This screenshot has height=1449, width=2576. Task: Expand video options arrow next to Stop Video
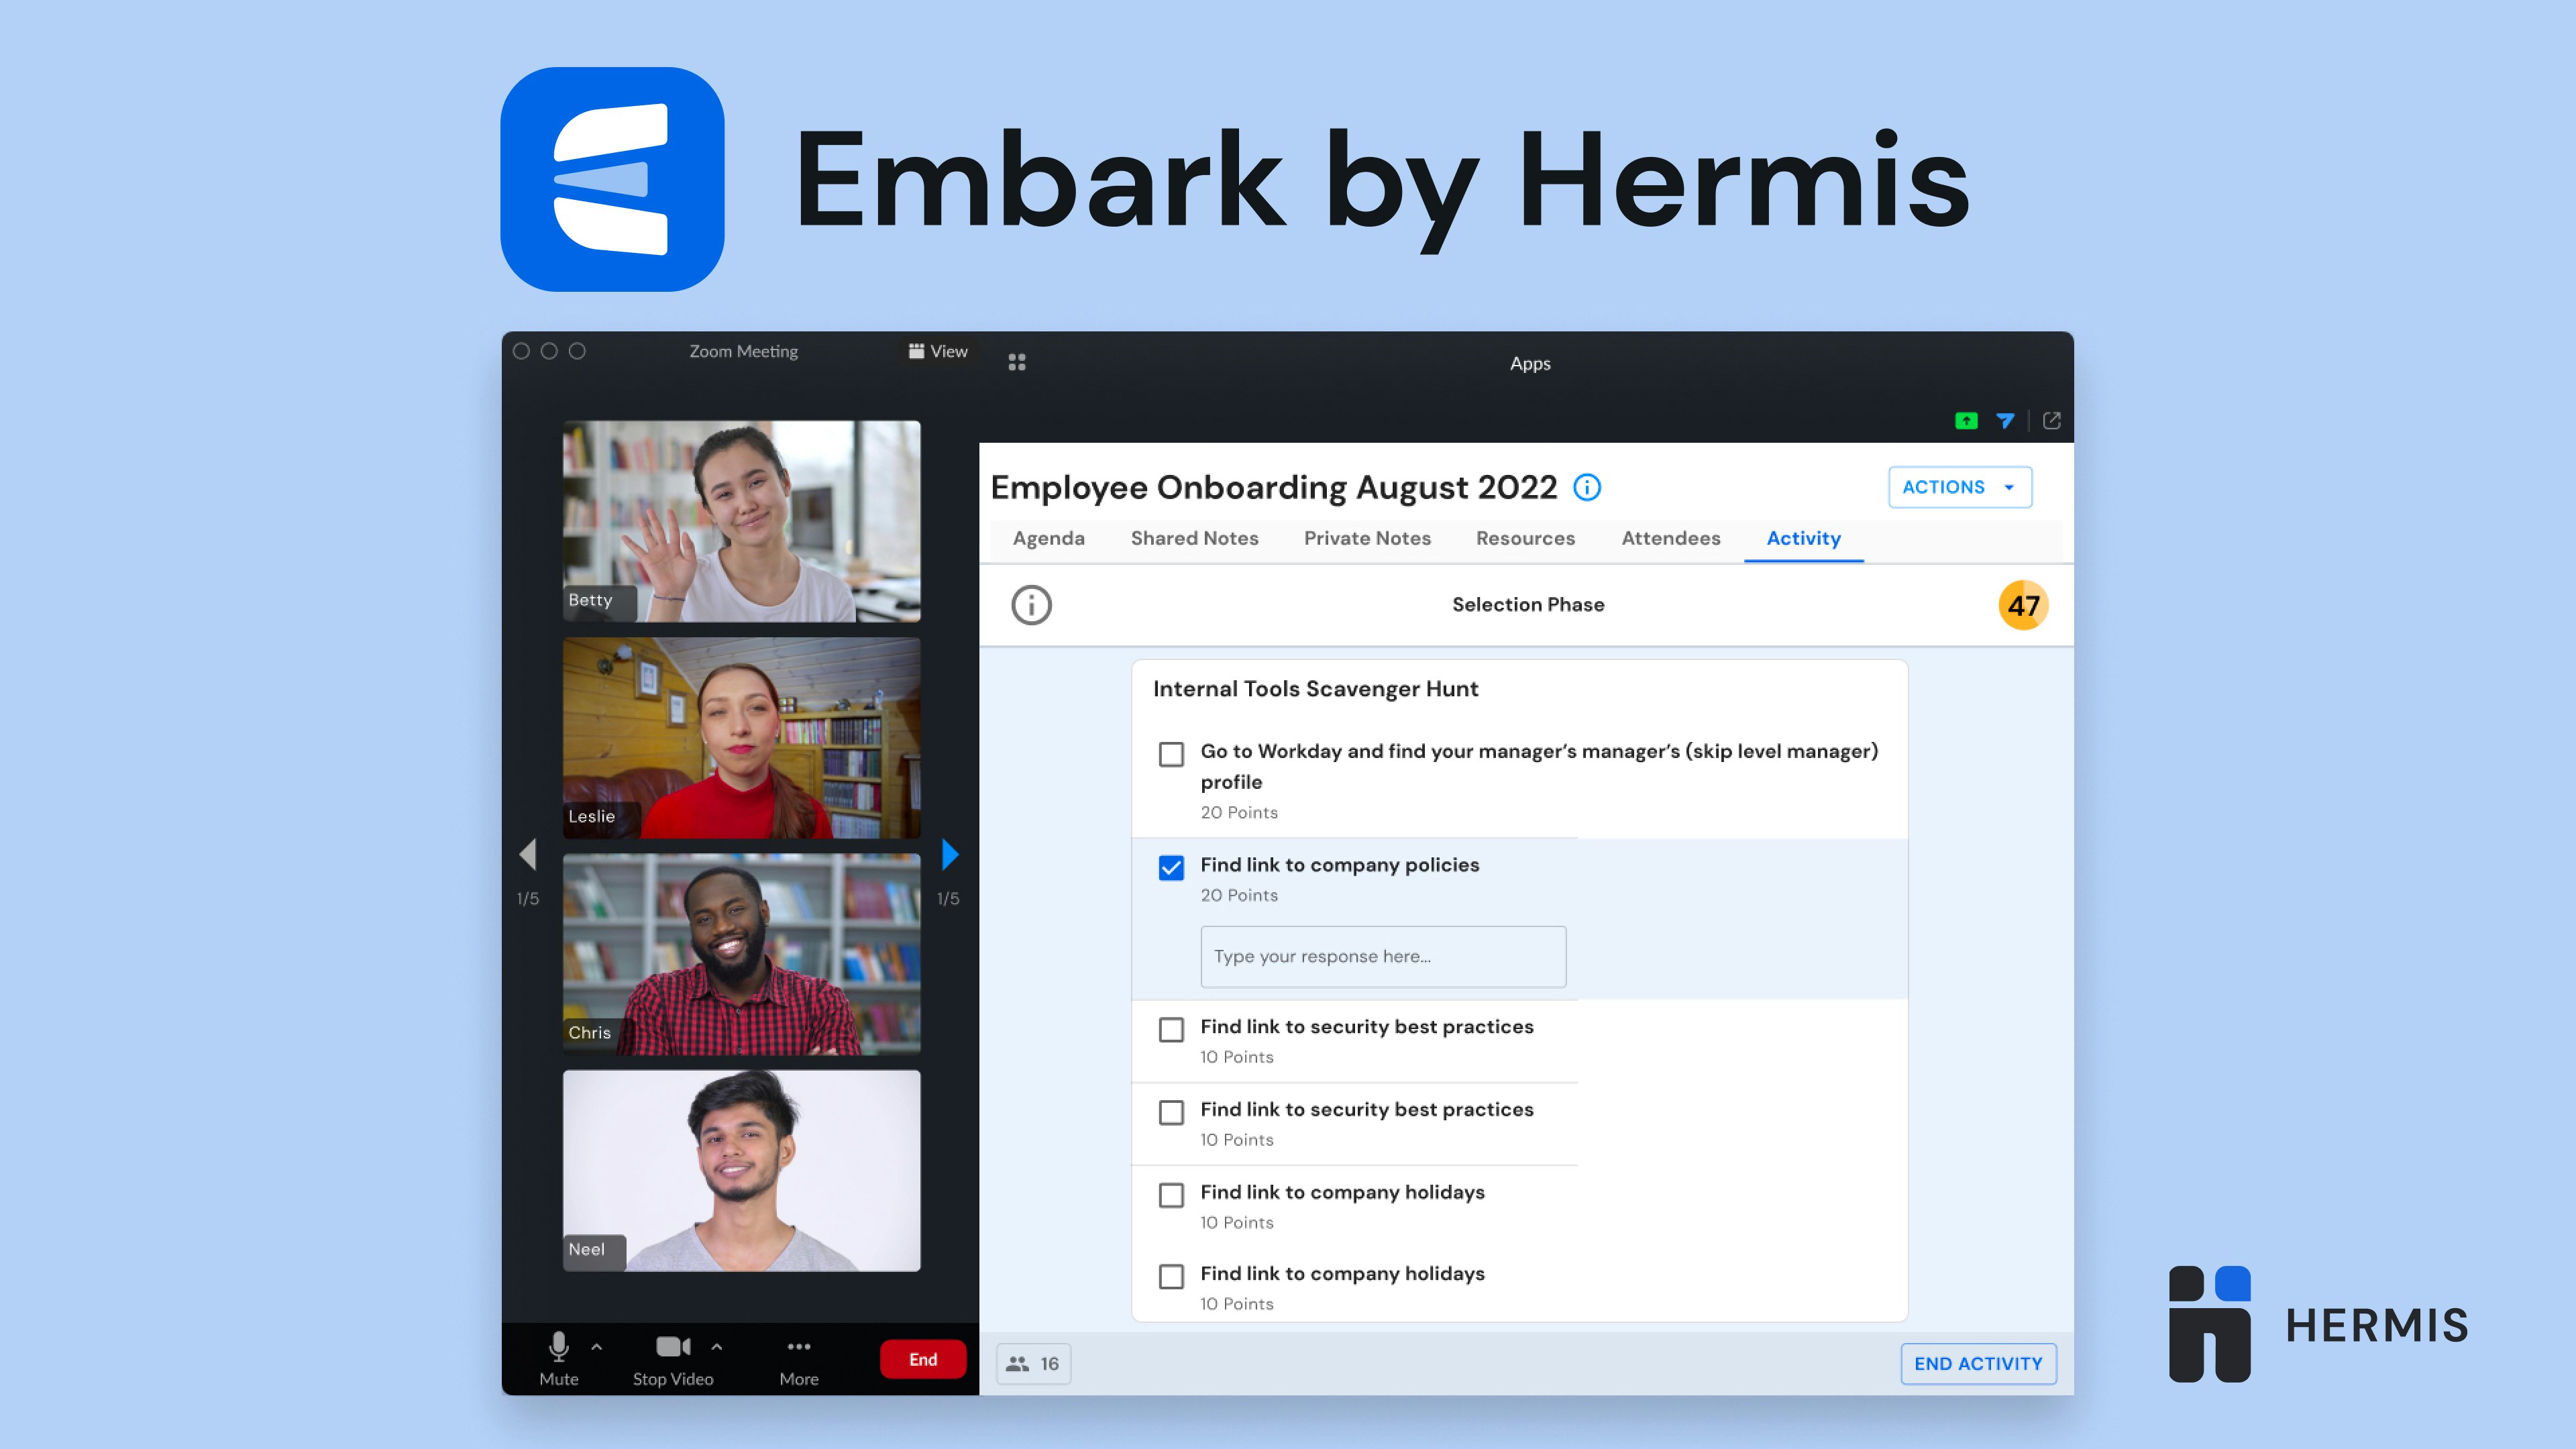(717, 1347)
